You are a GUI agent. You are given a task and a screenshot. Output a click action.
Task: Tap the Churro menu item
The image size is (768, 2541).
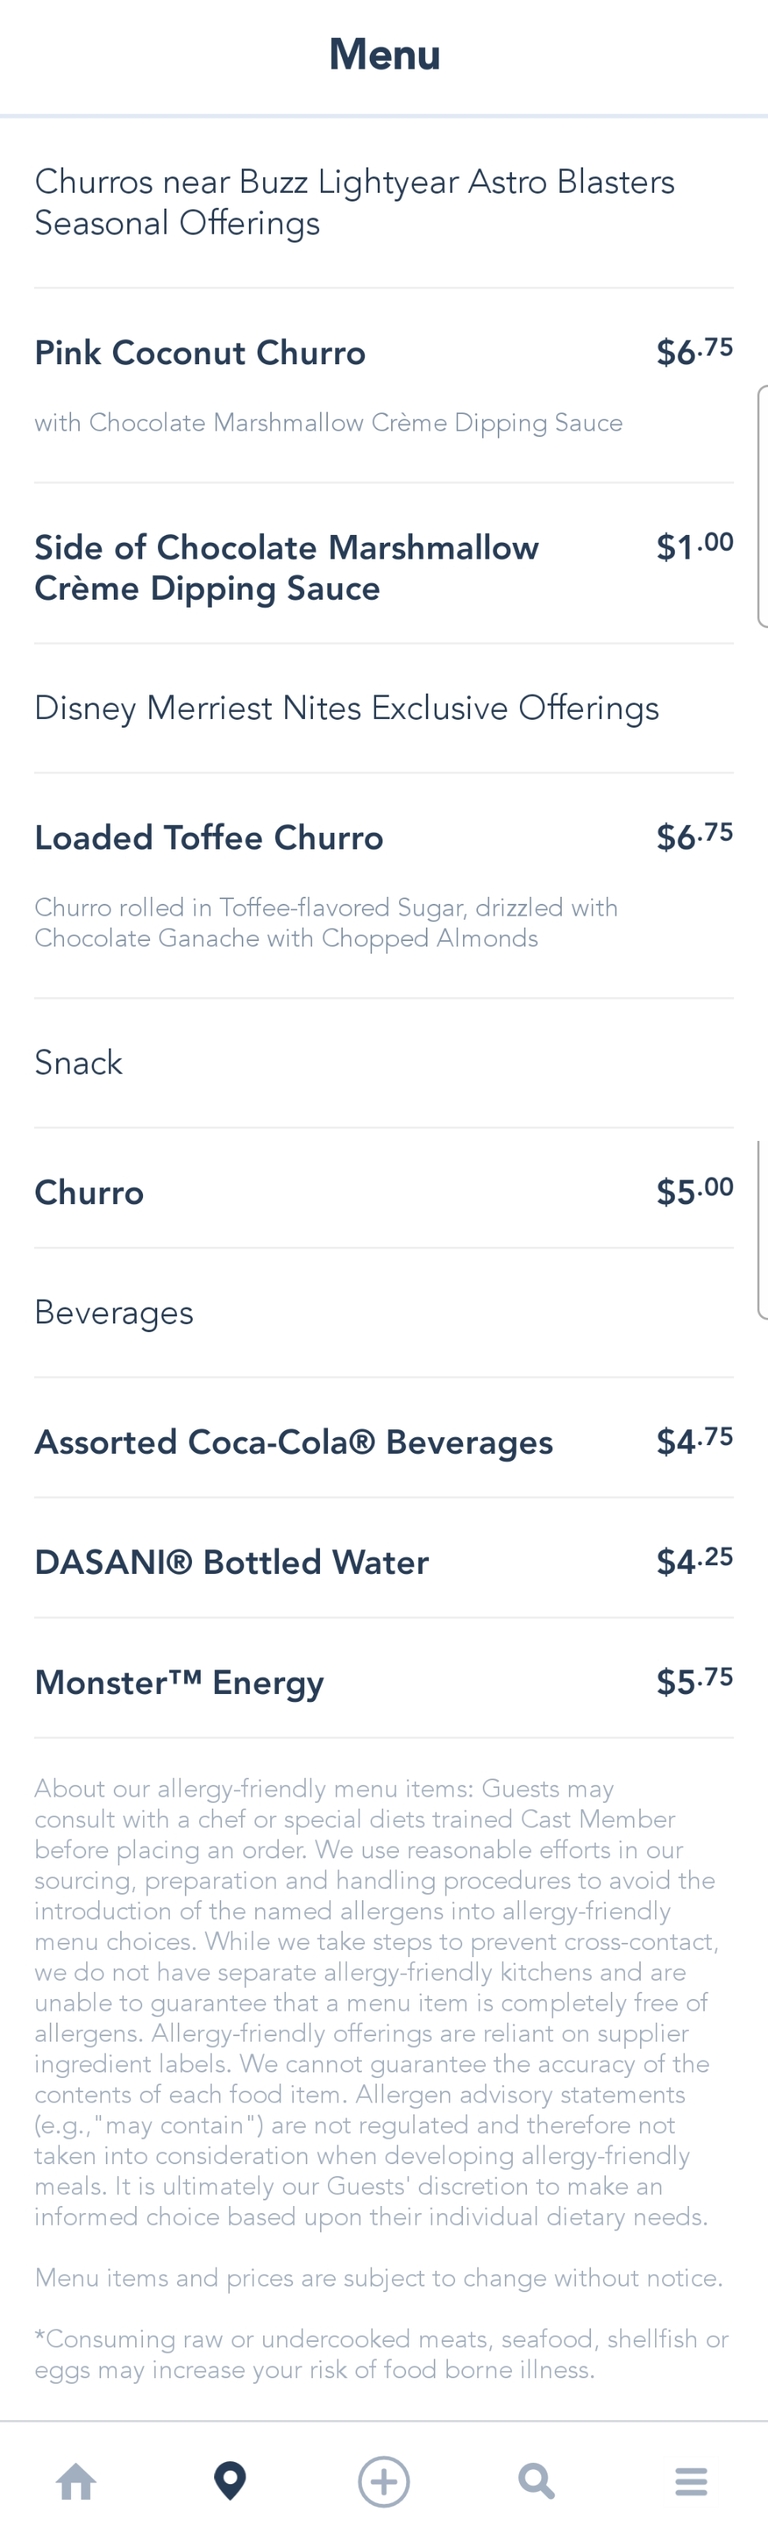(x=89, y=1192)
